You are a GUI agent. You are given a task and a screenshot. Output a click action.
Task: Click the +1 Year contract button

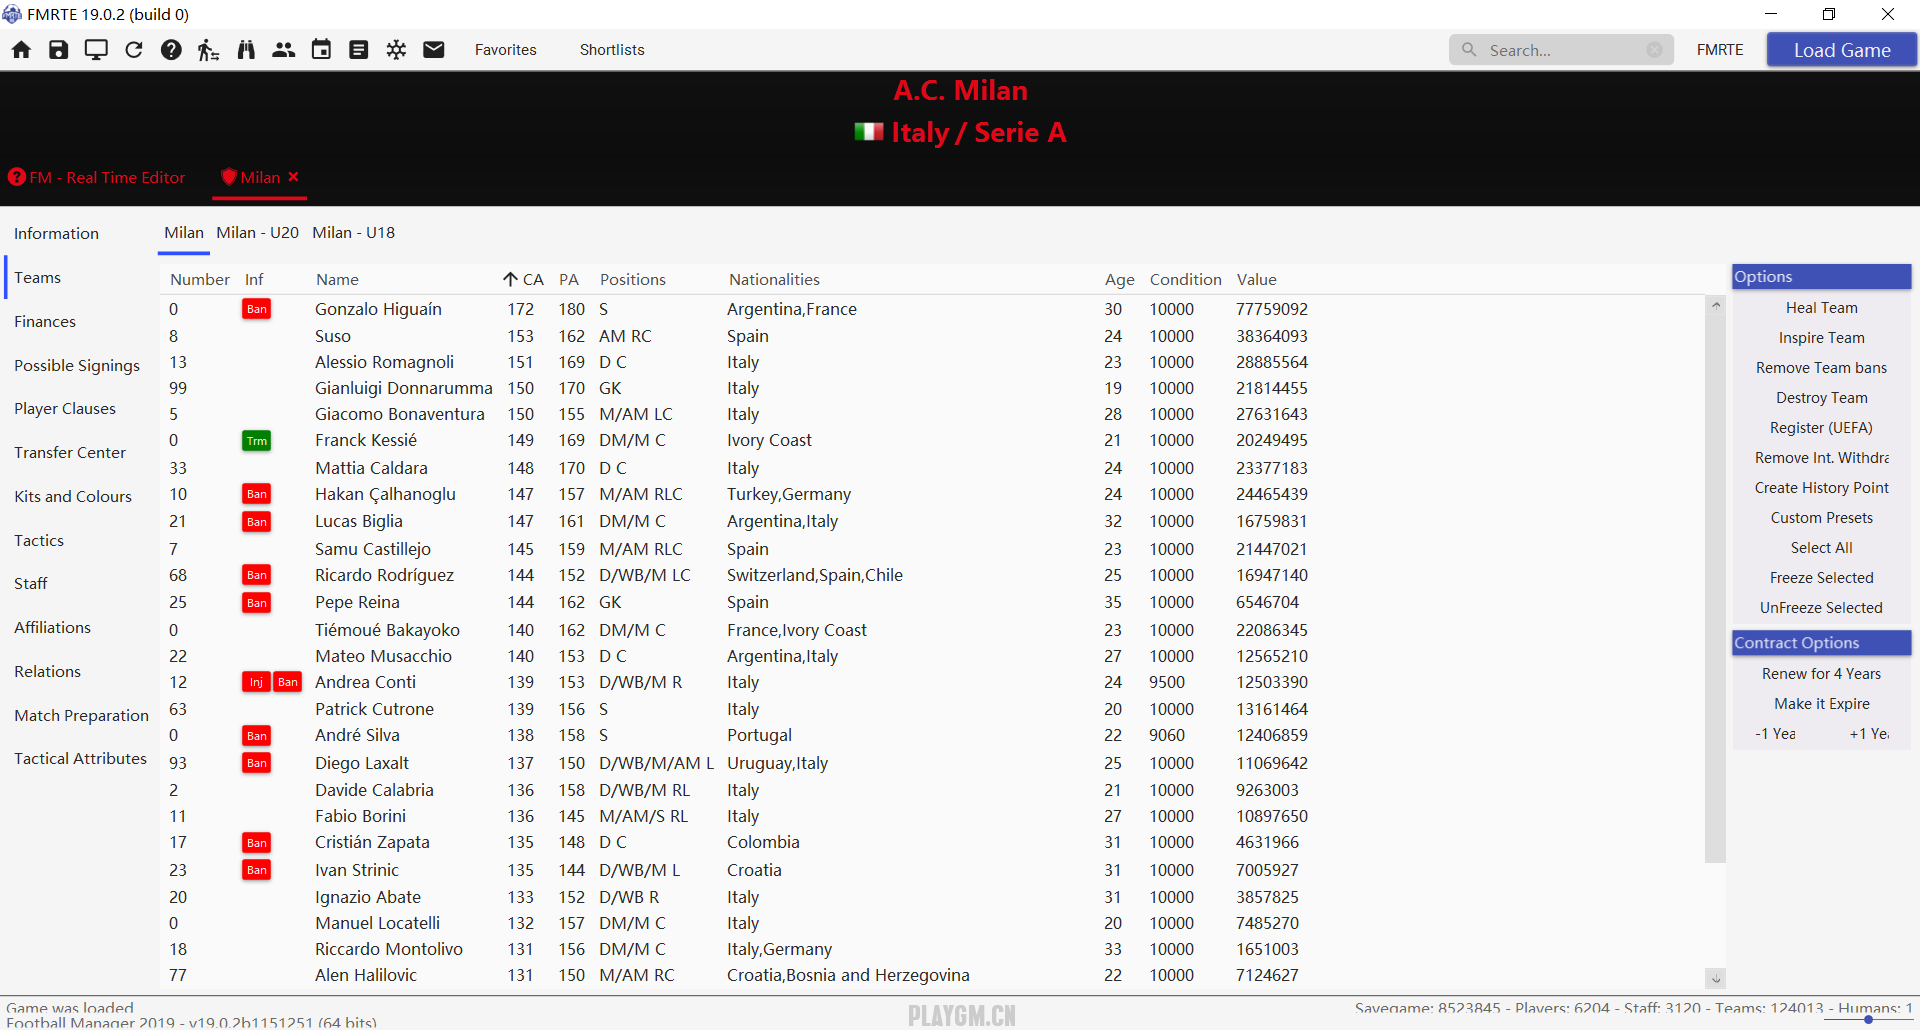1869,734
